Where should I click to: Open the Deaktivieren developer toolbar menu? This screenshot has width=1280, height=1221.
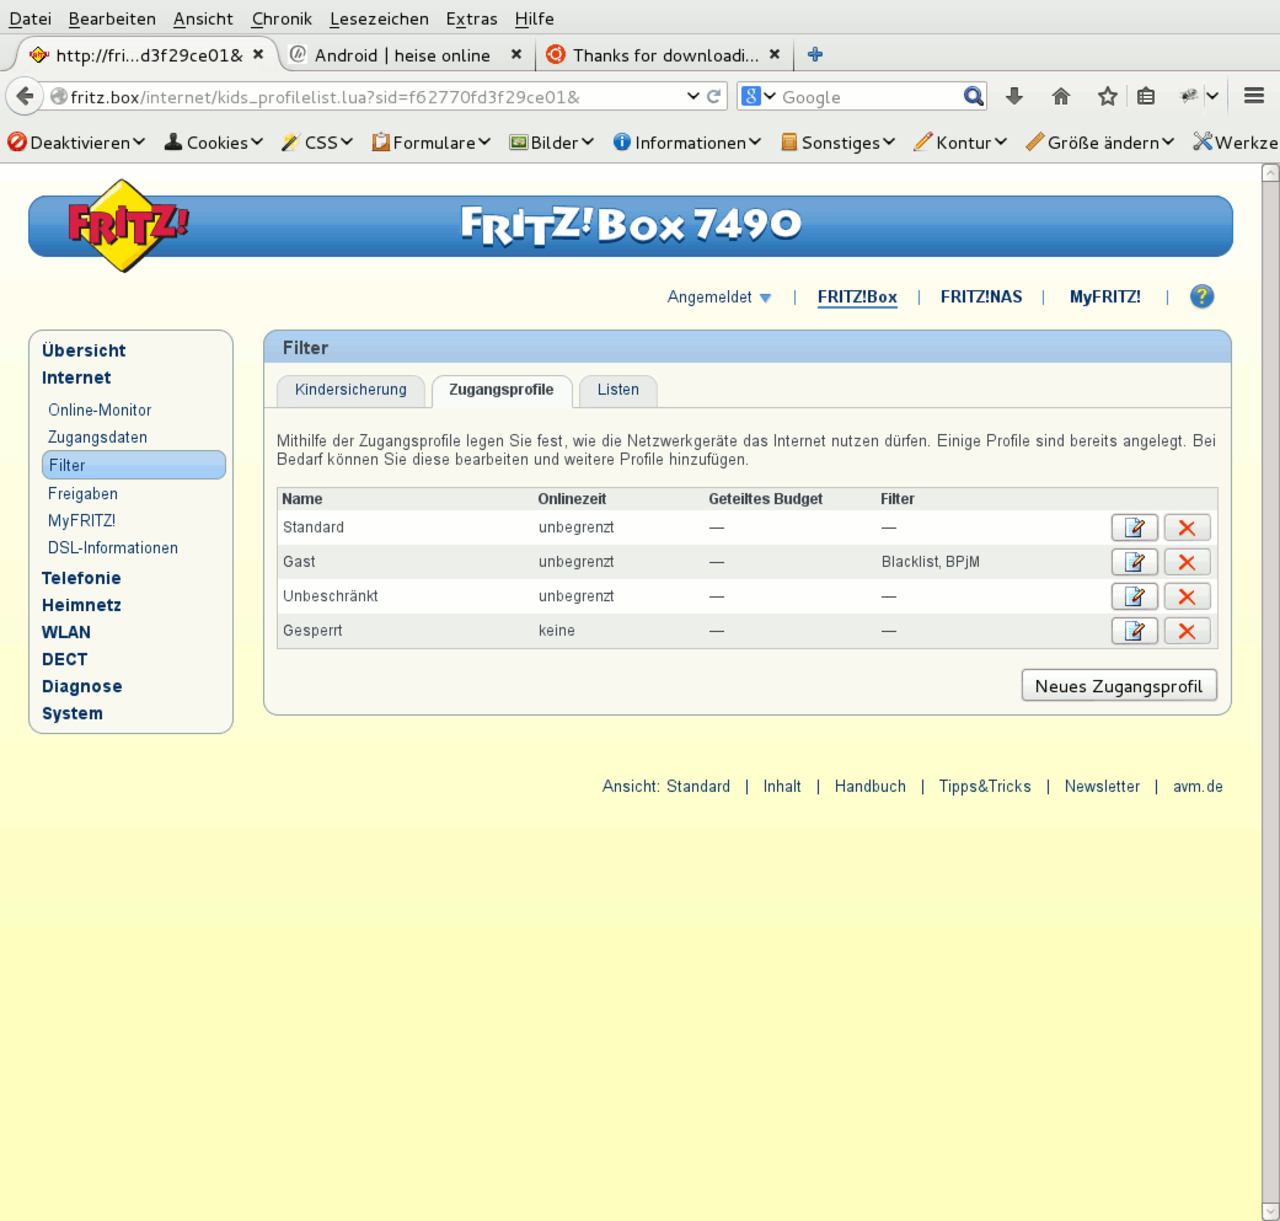pos(76,142)
